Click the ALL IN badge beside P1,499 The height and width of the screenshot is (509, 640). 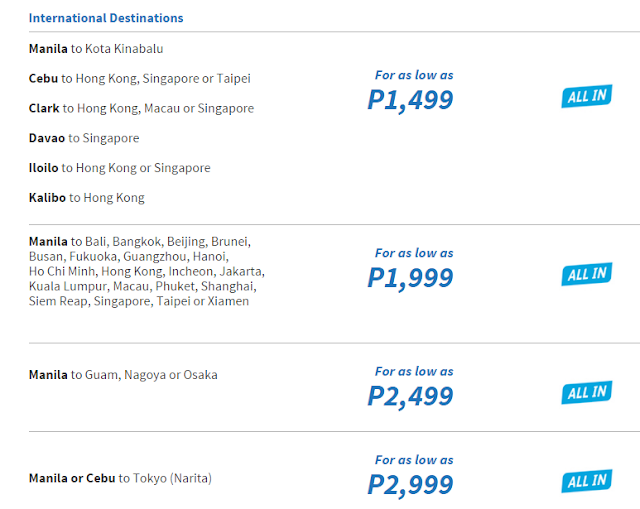(x=587, y=96)
